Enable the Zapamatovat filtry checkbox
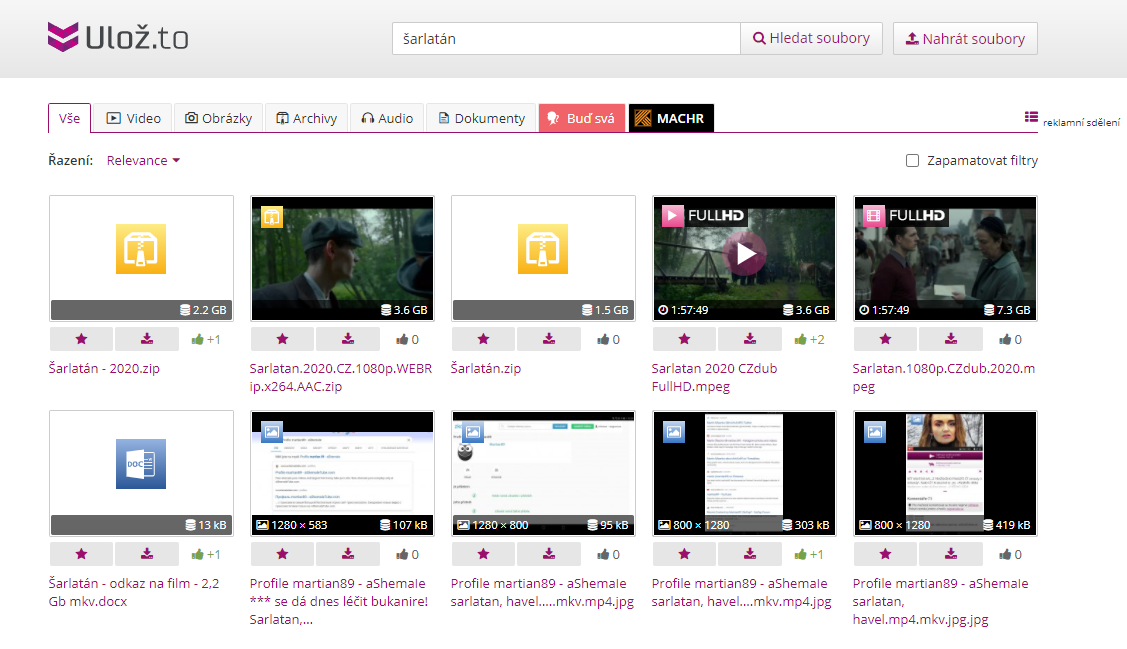Screen dimensions: 1127x649 tap(912, 160)
